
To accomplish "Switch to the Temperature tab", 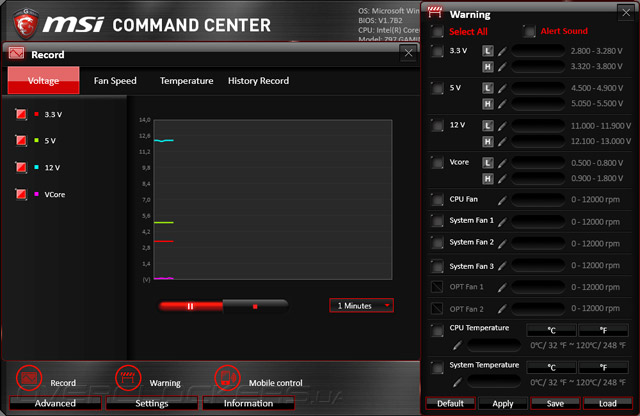I will pos(187,81).
